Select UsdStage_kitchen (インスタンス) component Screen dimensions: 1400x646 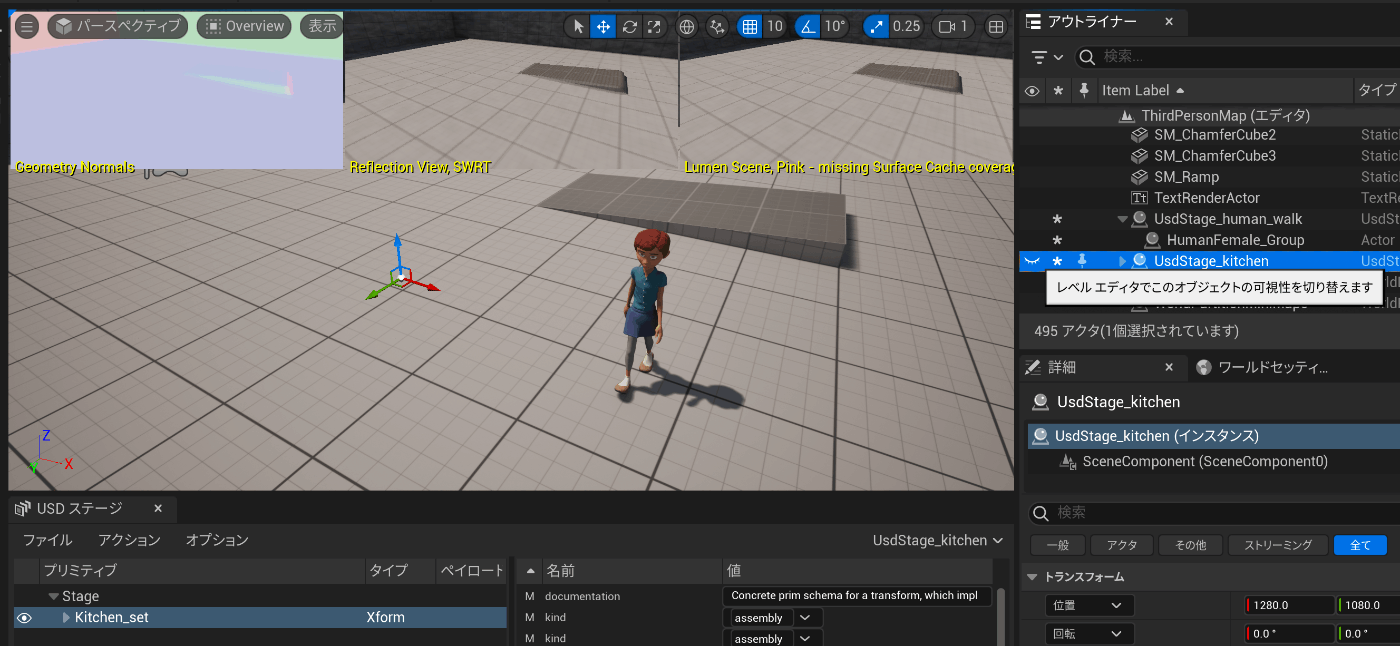(1214, 436)
